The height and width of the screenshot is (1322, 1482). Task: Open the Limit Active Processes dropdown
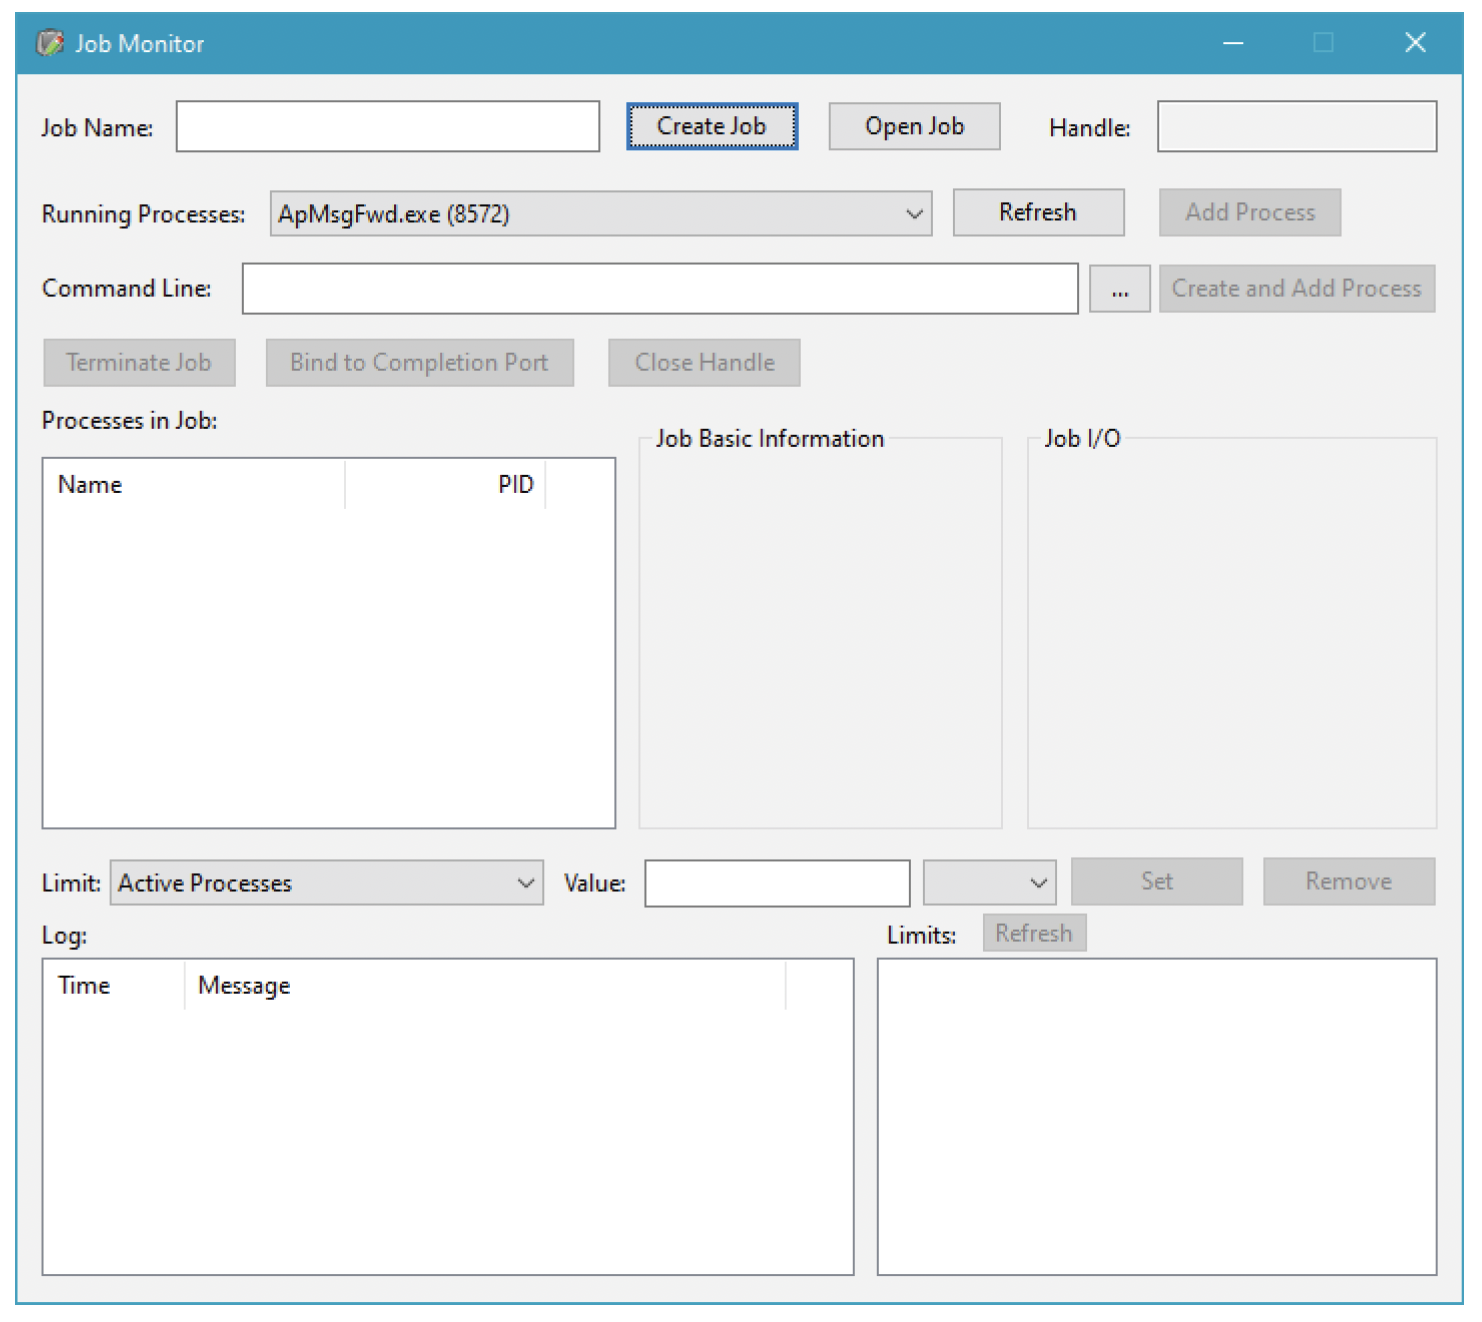tap(327, 883)
